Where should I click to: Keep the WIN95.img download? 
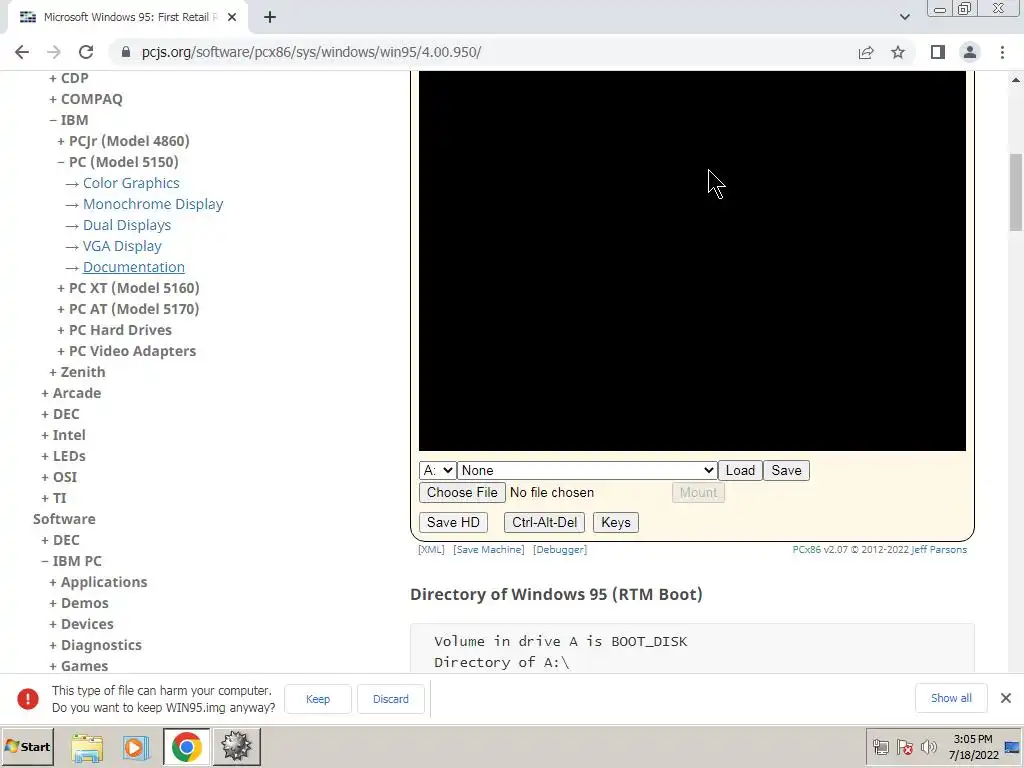[318, 699]
